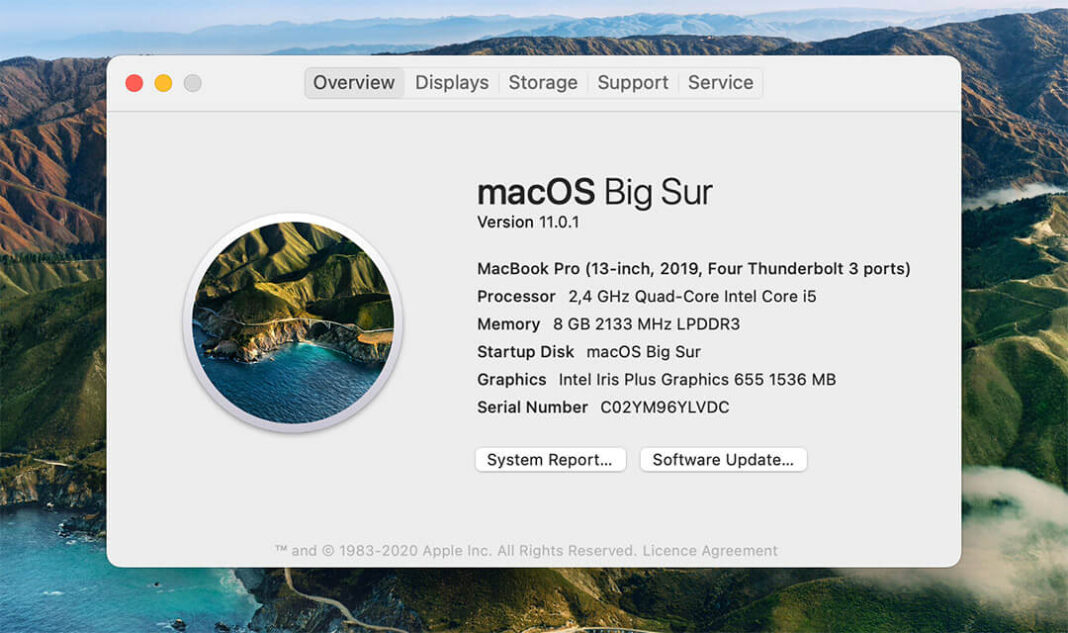Click the gray zoom traffic light circle
The image size is (1068, 633).
pyautogui.click(x=192, y=83)
